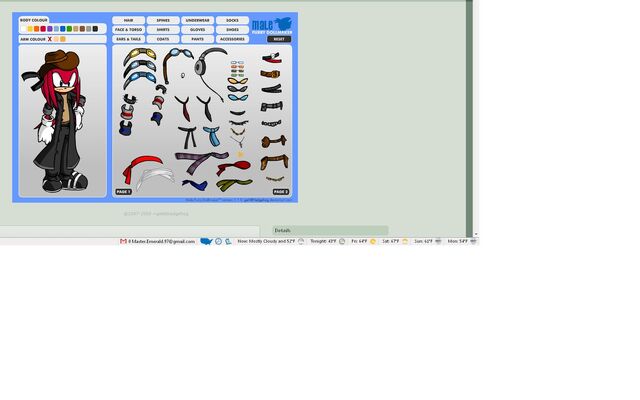The width and height of the screenshot is (640, 400).
Task: Pick the brown body colour swatch
Action: click(x=82, y=29)
